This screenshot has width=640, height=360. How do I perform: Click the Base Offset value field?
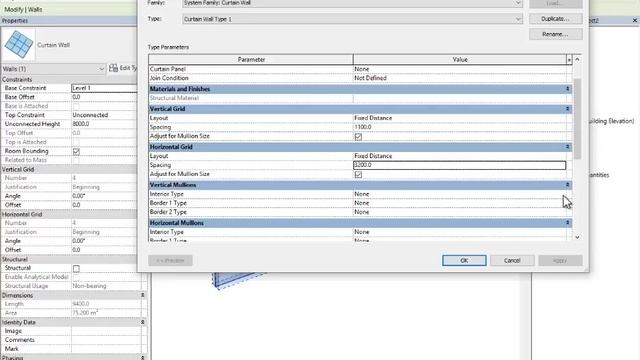(104, 97)
